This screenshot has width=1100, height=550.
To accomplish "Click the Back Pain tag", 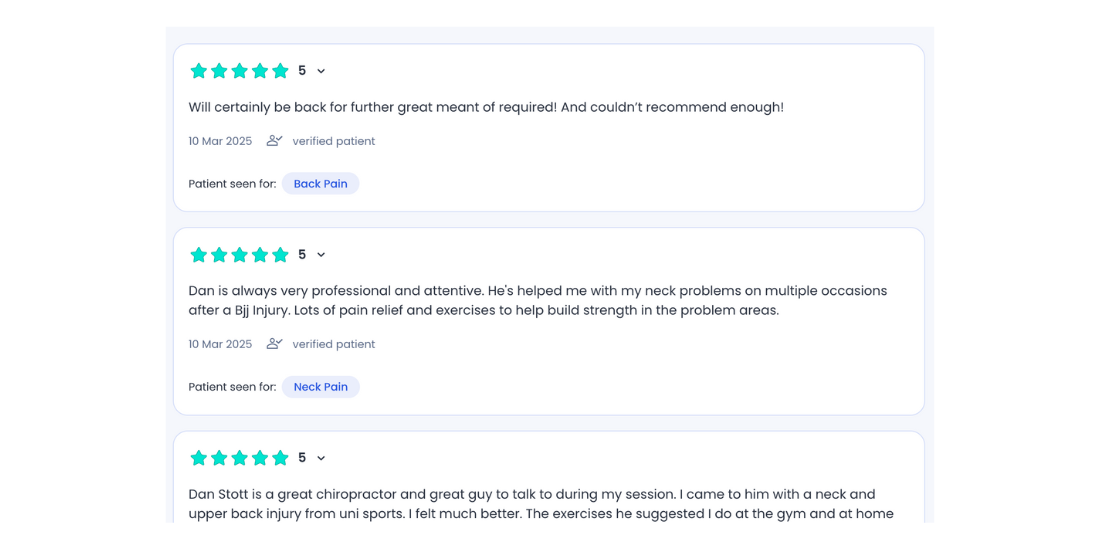I will tap(321, 184).
